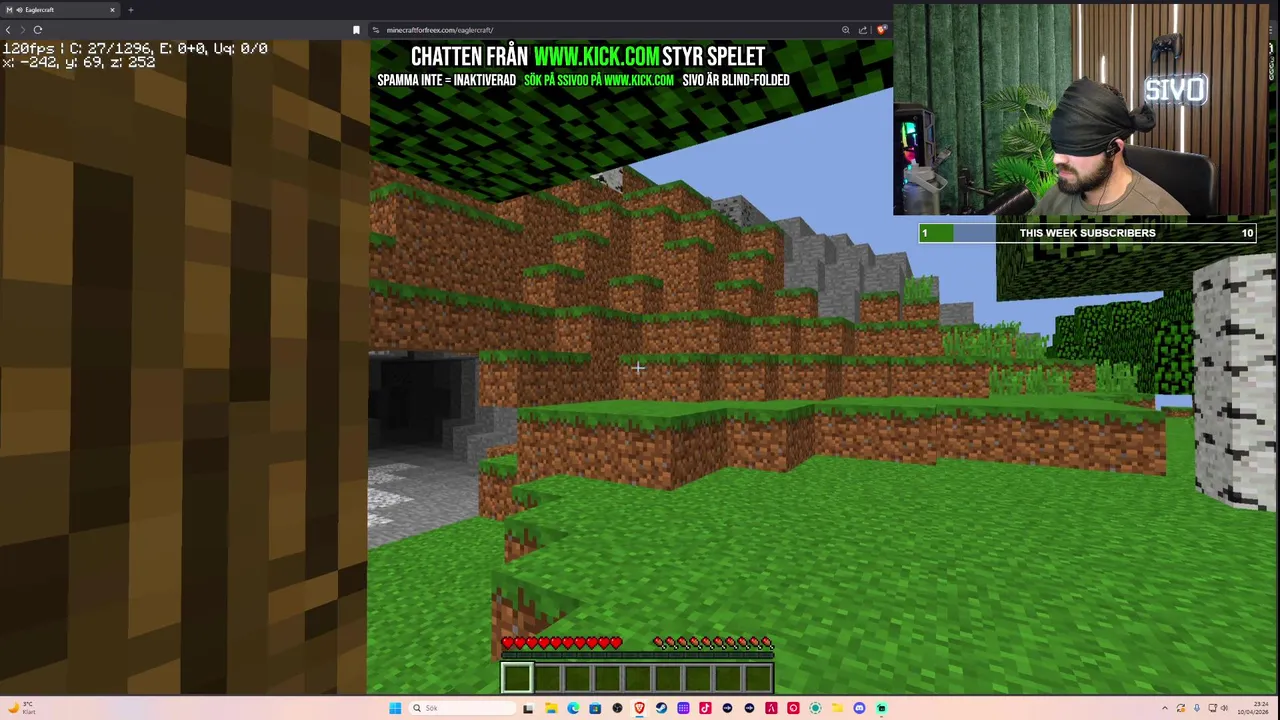Open Steam from the taskbar
The width and height of the screenshot is (1280, 720).
point(661,708)
